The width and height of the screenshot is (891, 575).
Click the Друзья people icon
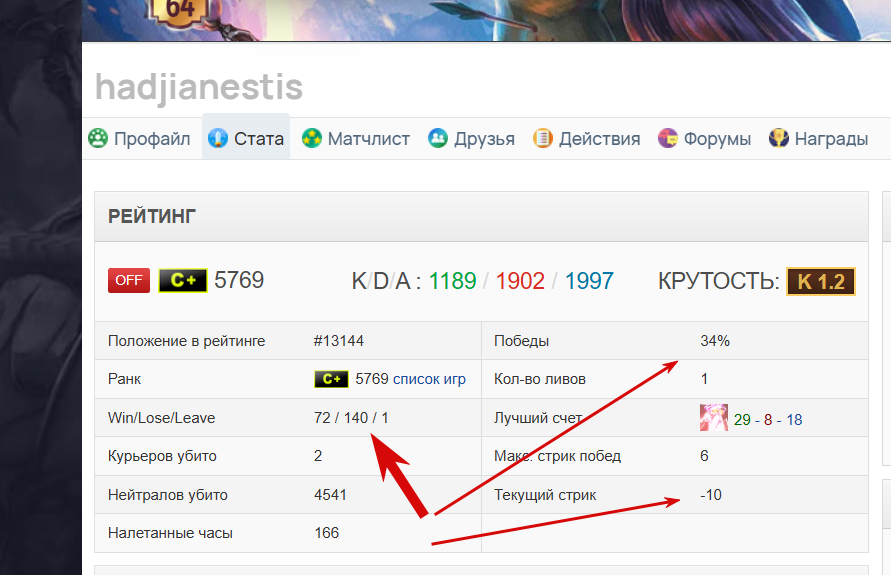pos(438,138)
